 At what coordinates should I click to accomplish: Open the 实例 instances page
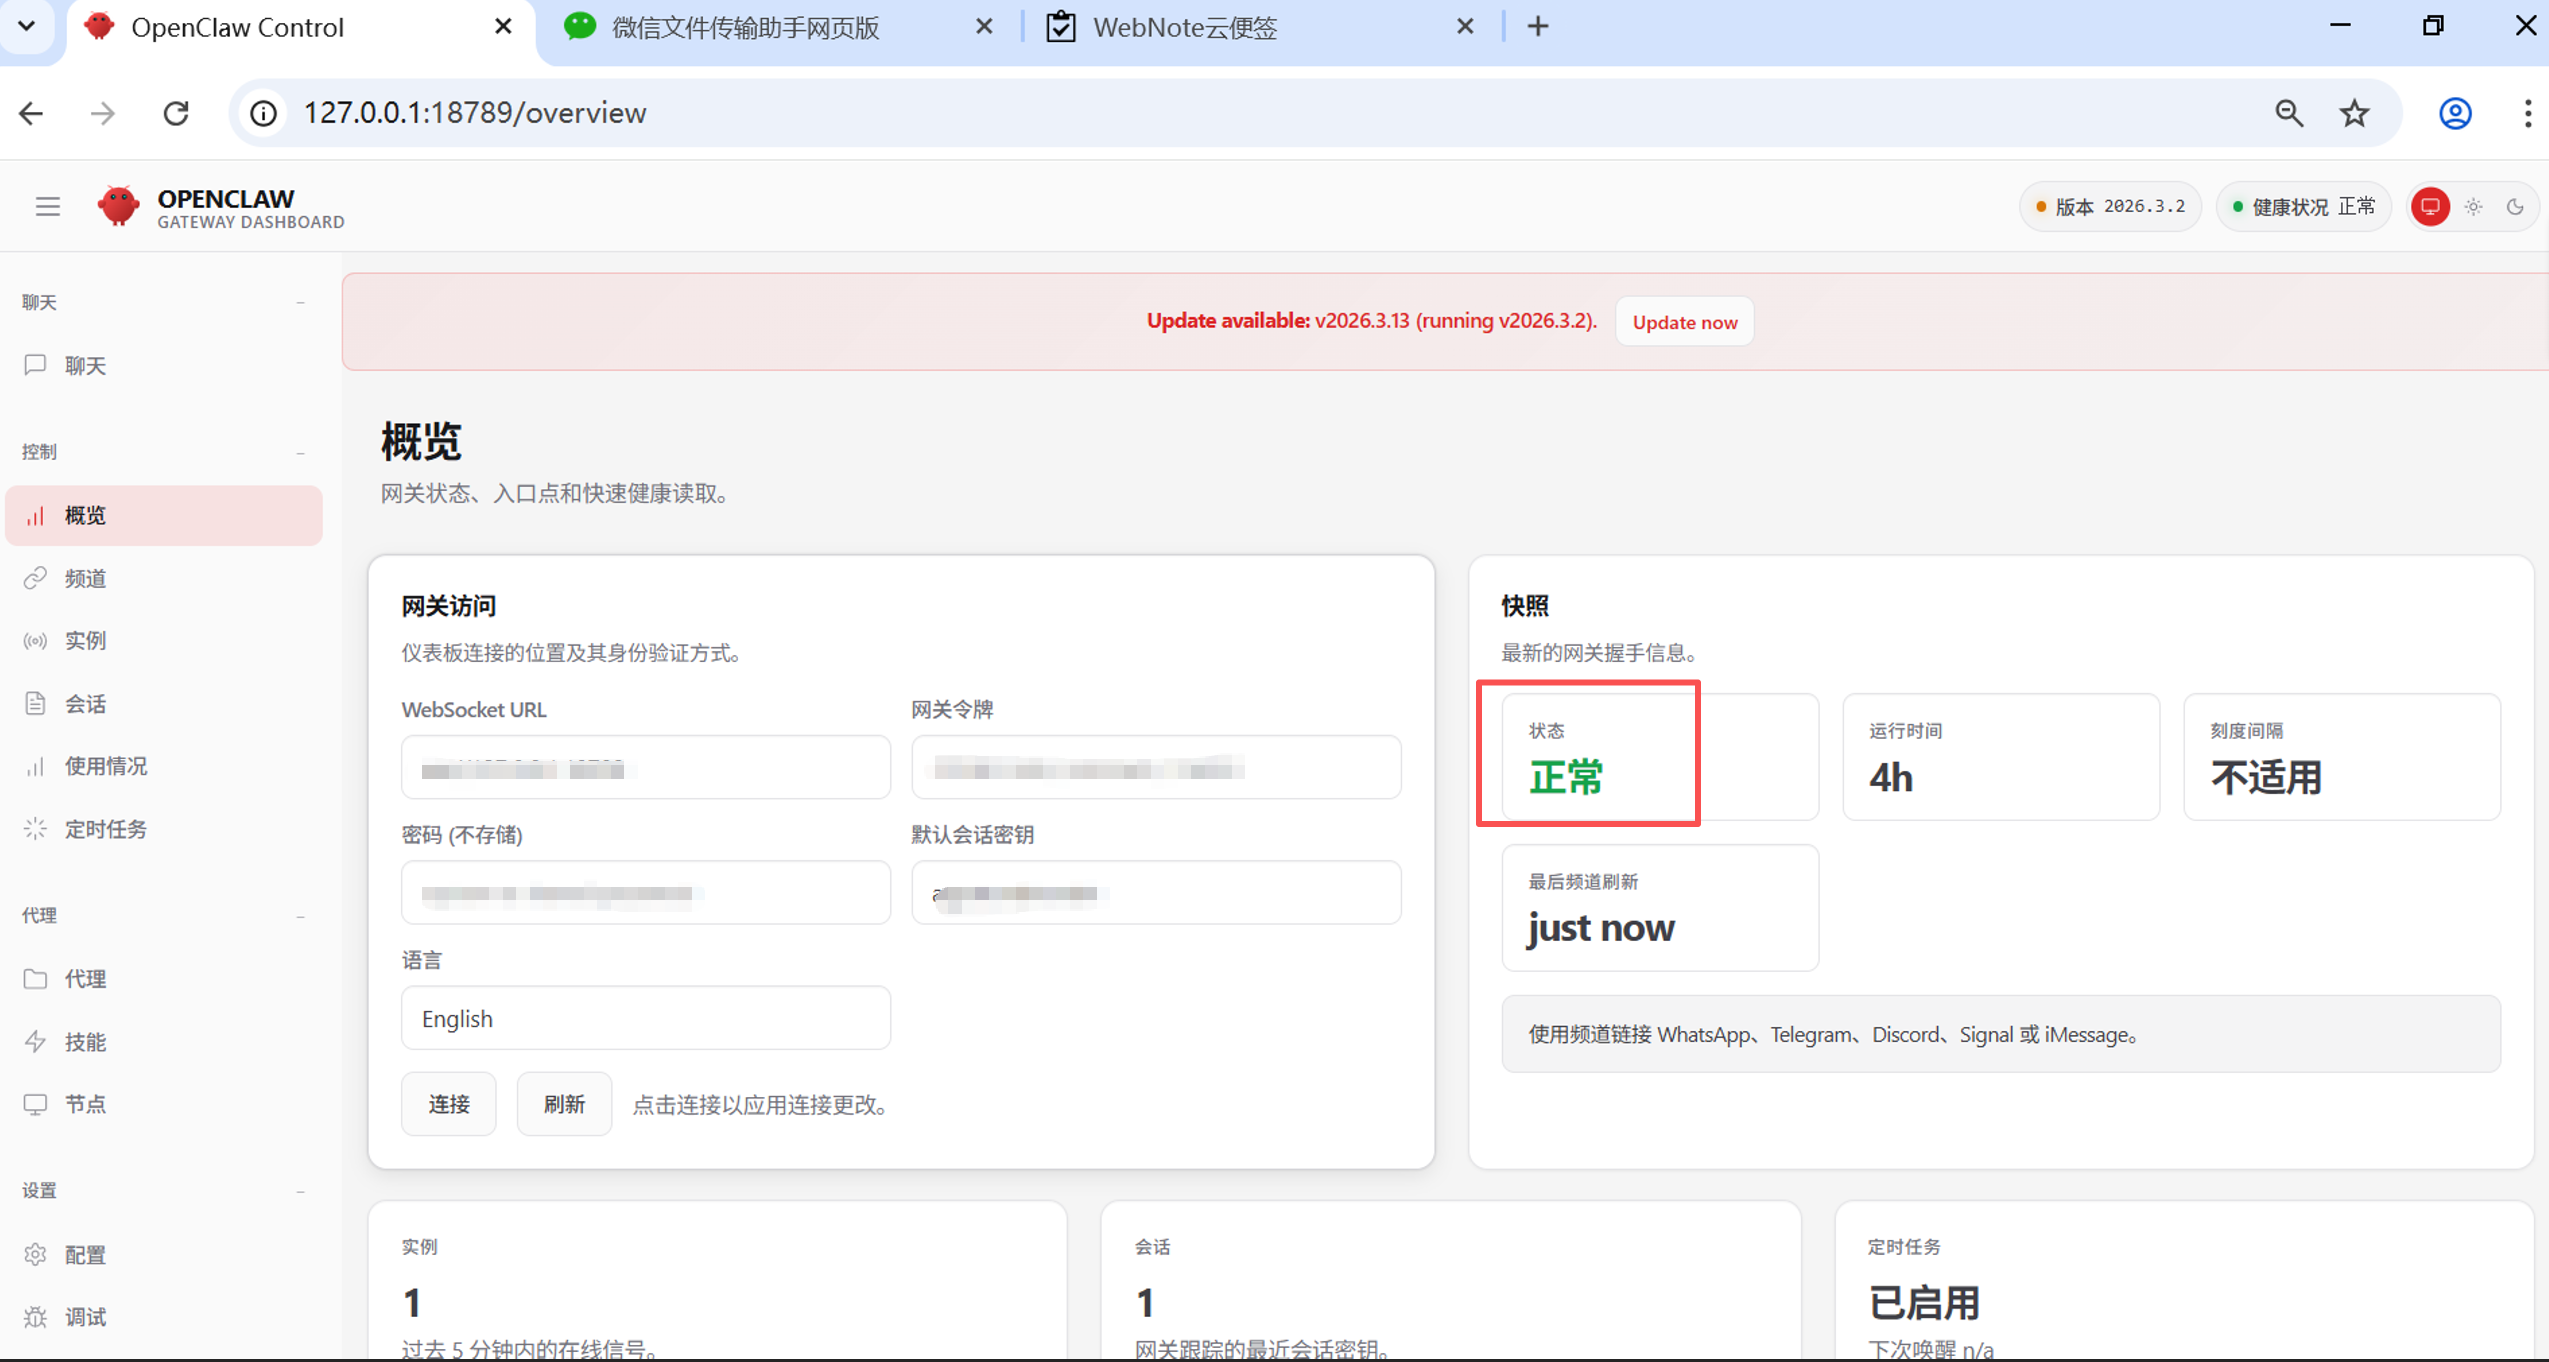point(85,640)
